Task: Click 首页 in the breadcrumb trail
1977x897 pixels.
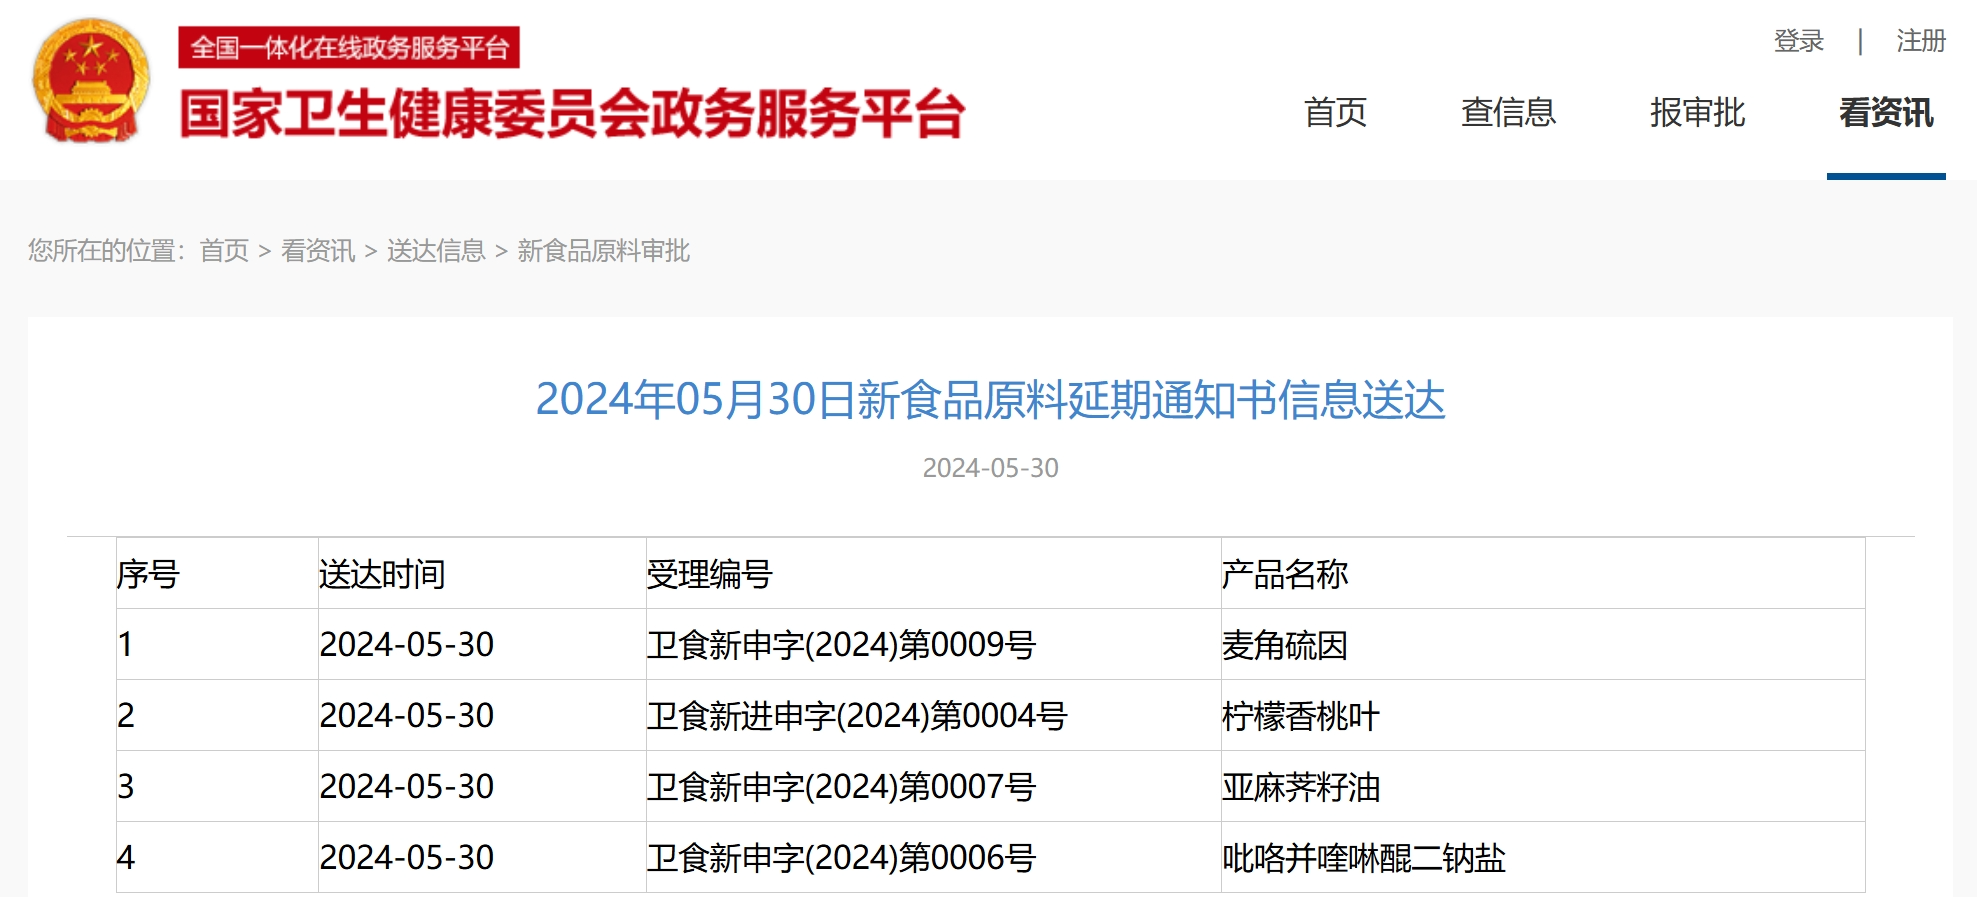Action: click(224, 251)
